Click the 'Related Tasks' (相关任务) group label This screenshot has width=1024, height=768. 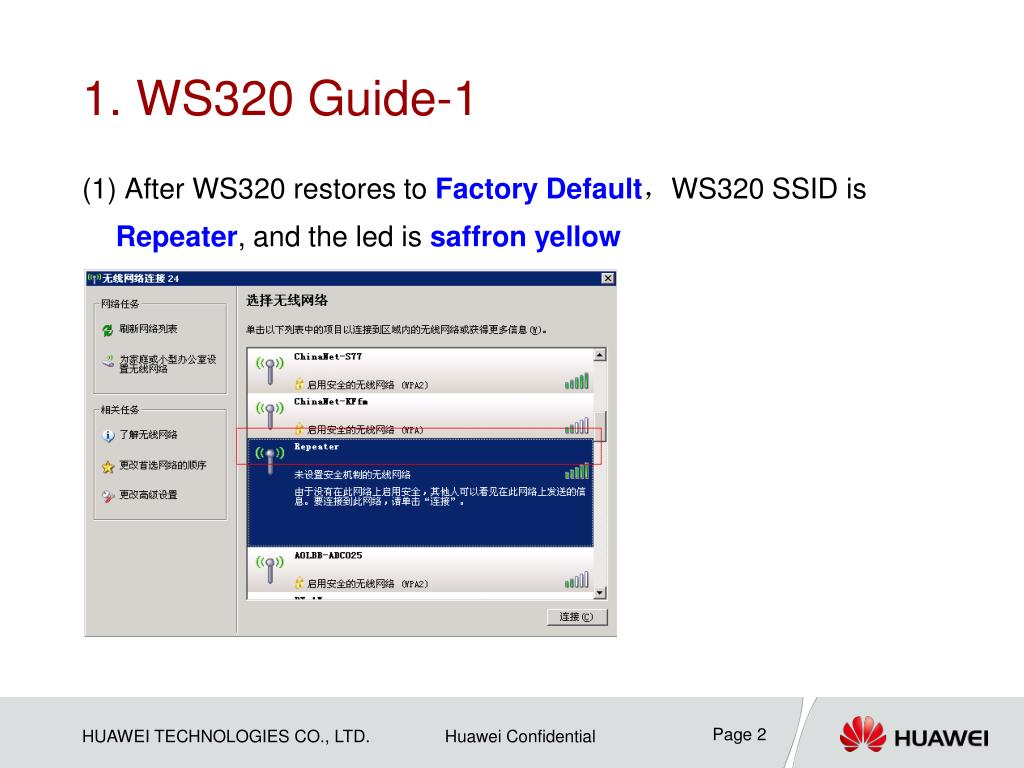pyautogui.click(x=120, y=409)
